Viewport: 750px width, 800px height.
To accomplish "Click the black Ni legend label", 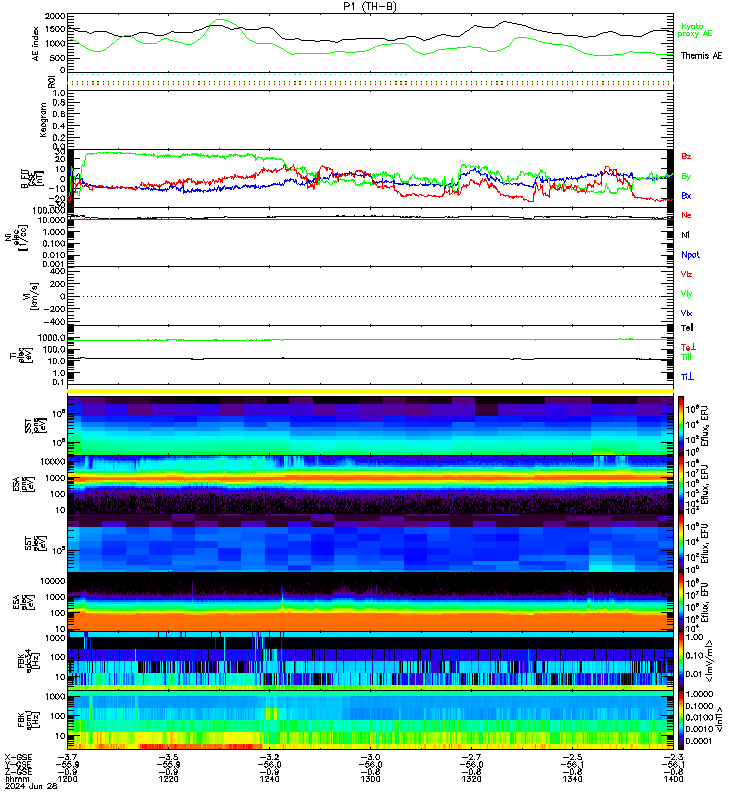I will pos(685,235).
